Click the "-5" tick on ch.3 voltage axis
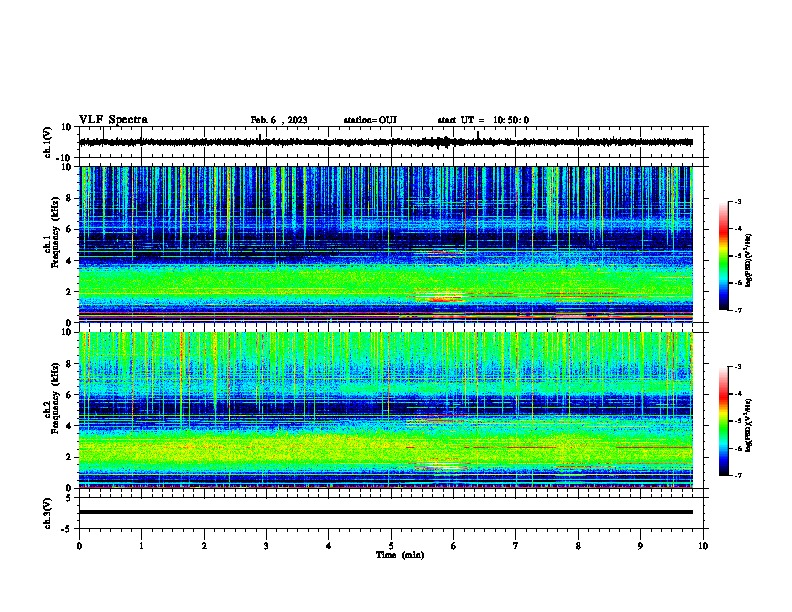The image size is (792, 612). 68,529
